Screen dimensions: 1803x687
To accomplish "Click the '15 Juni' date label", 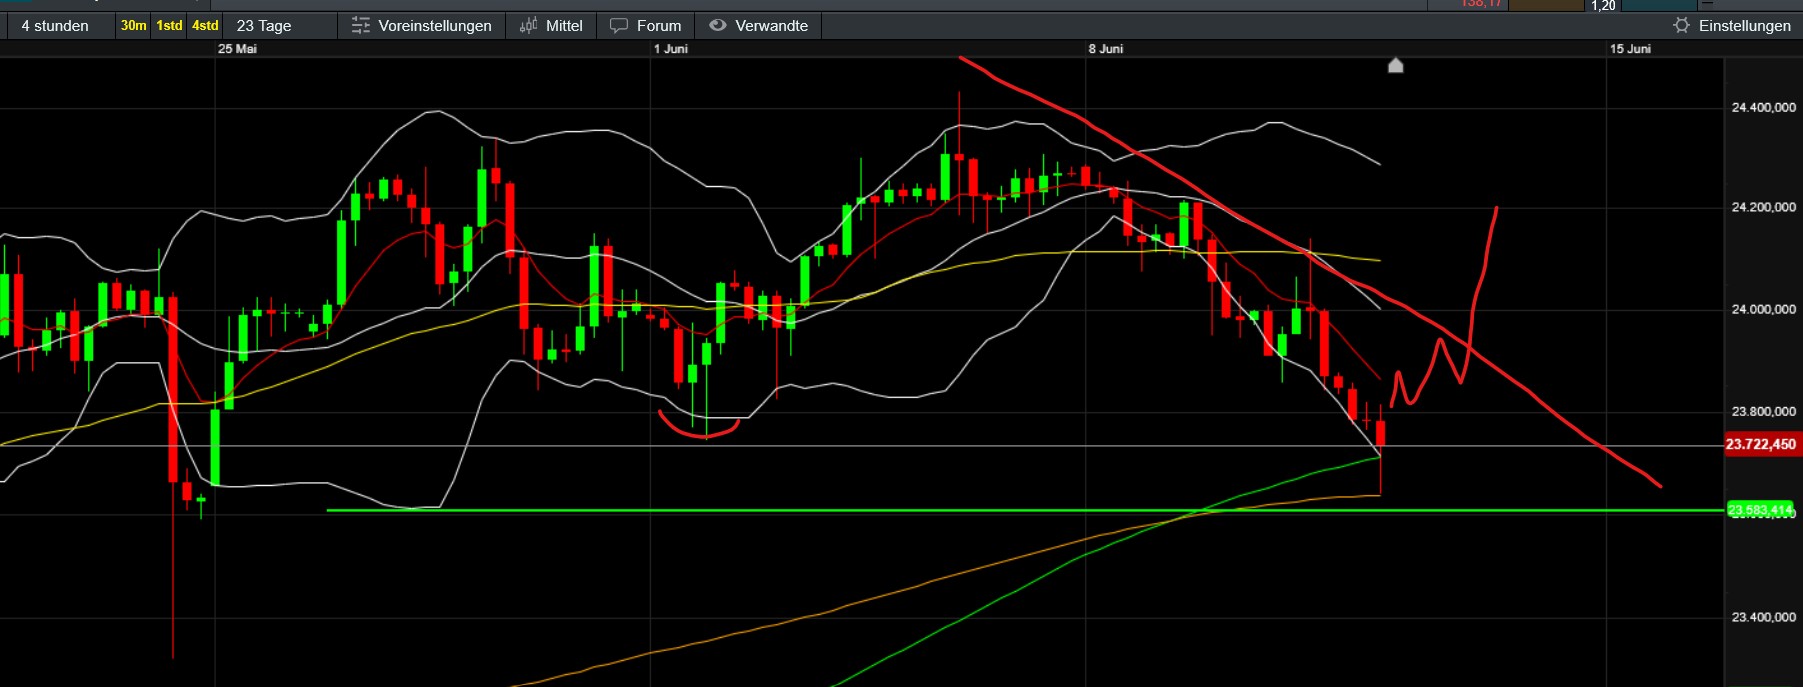I will tap(1630, 49).
